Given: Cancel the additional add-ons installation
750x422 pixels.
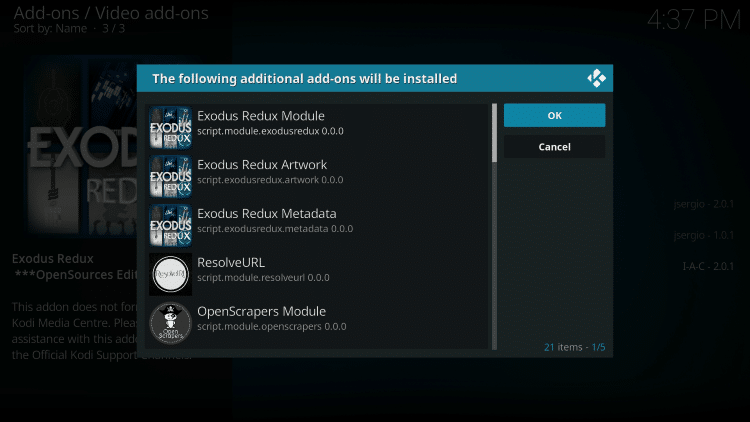Looking at the screenshot, I should pos(554,147).
